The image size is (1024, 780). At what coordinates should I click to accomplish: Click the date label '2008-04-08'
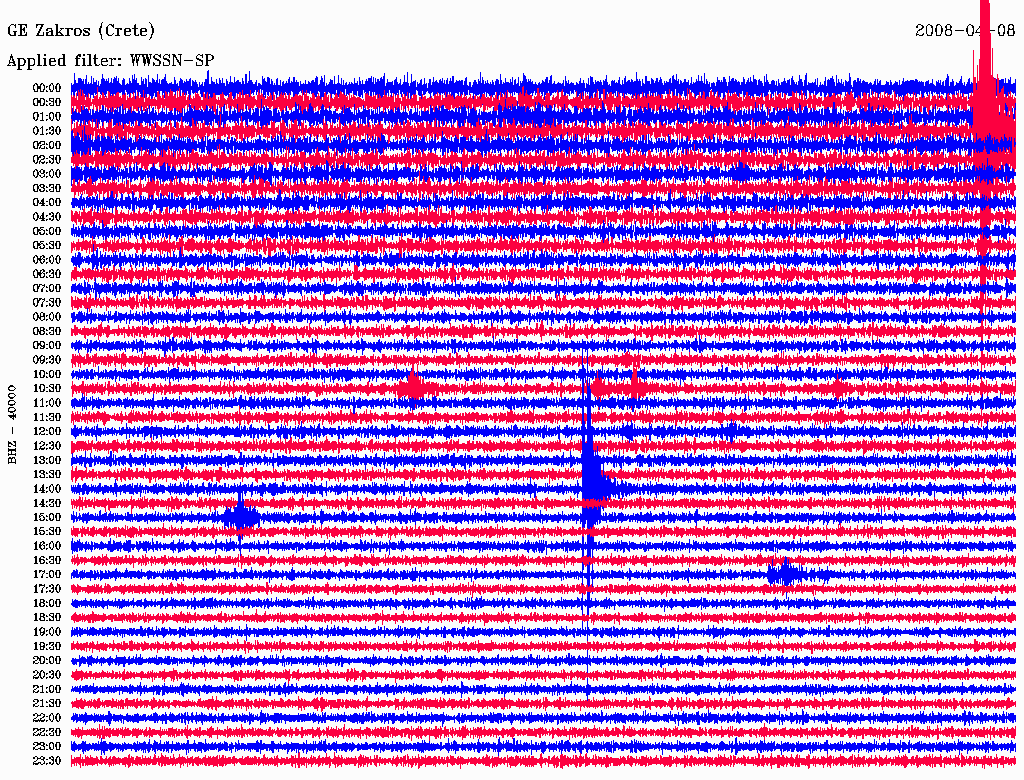(965, 31)
